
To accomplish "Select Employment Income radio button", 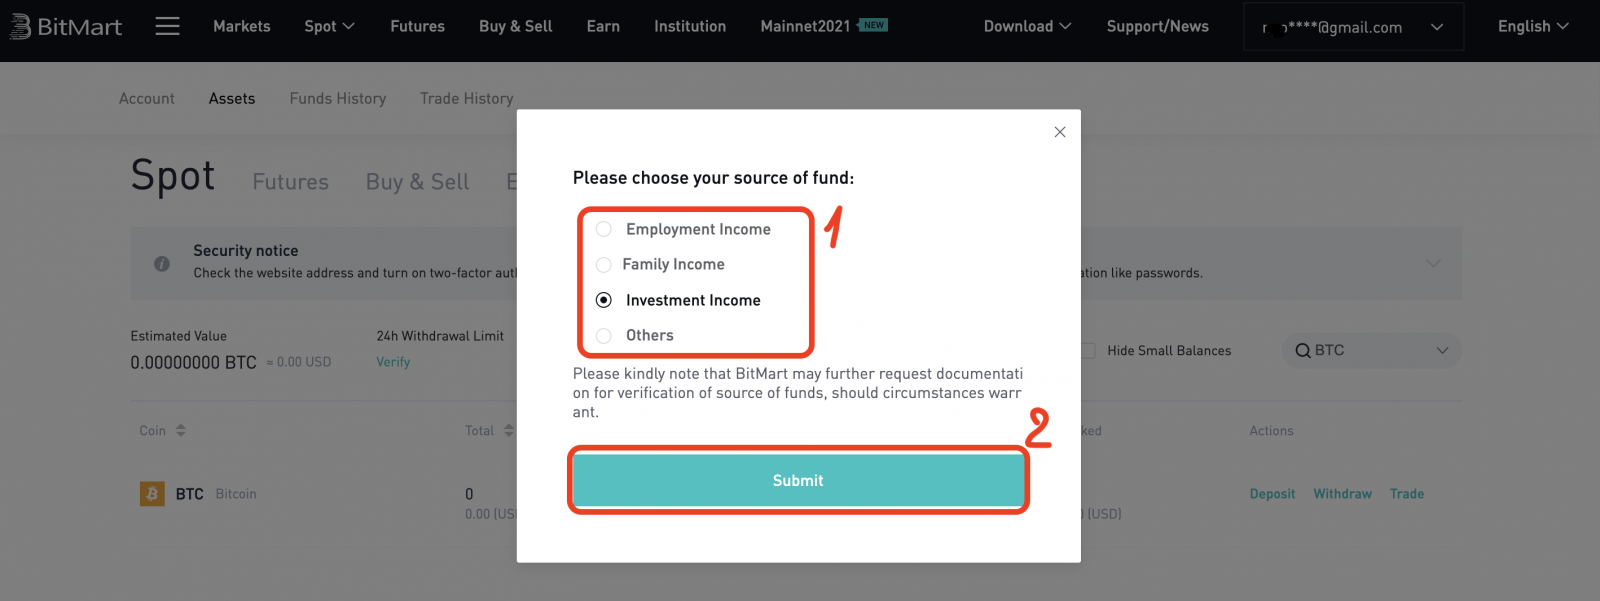I will coord(604,229).
